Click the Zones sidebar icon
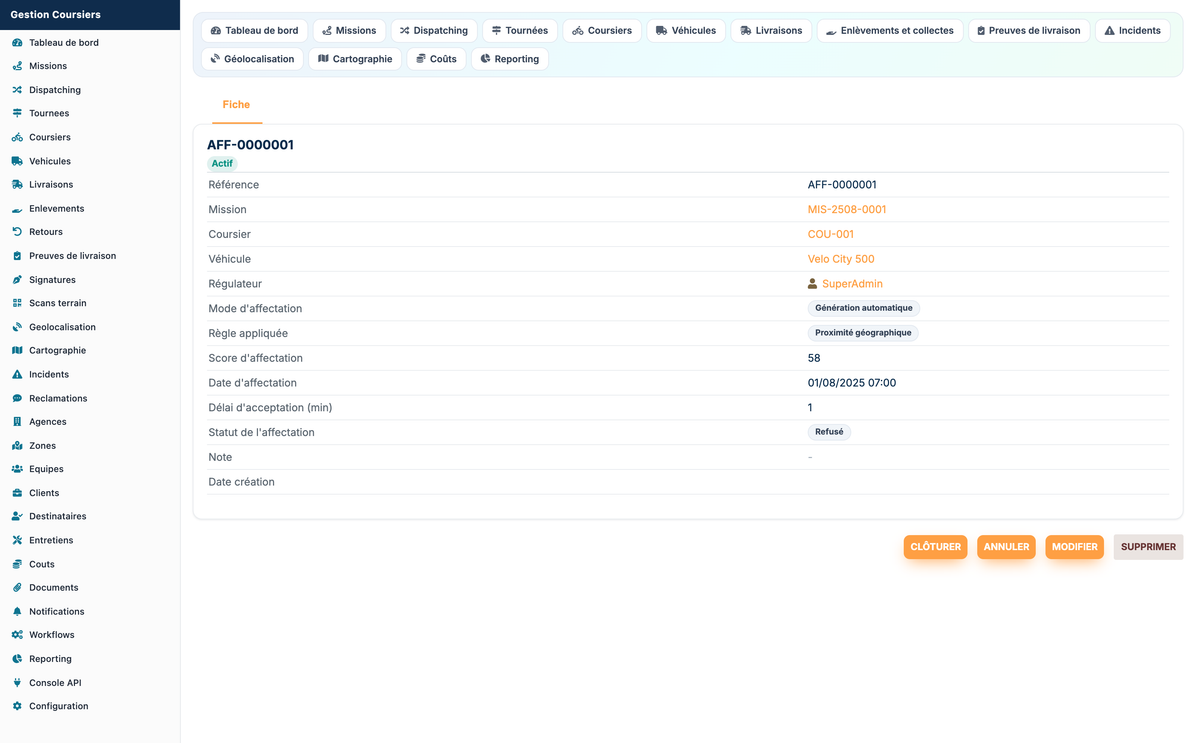The width and height of the screenshot is (1200, 743). point(17,446)
